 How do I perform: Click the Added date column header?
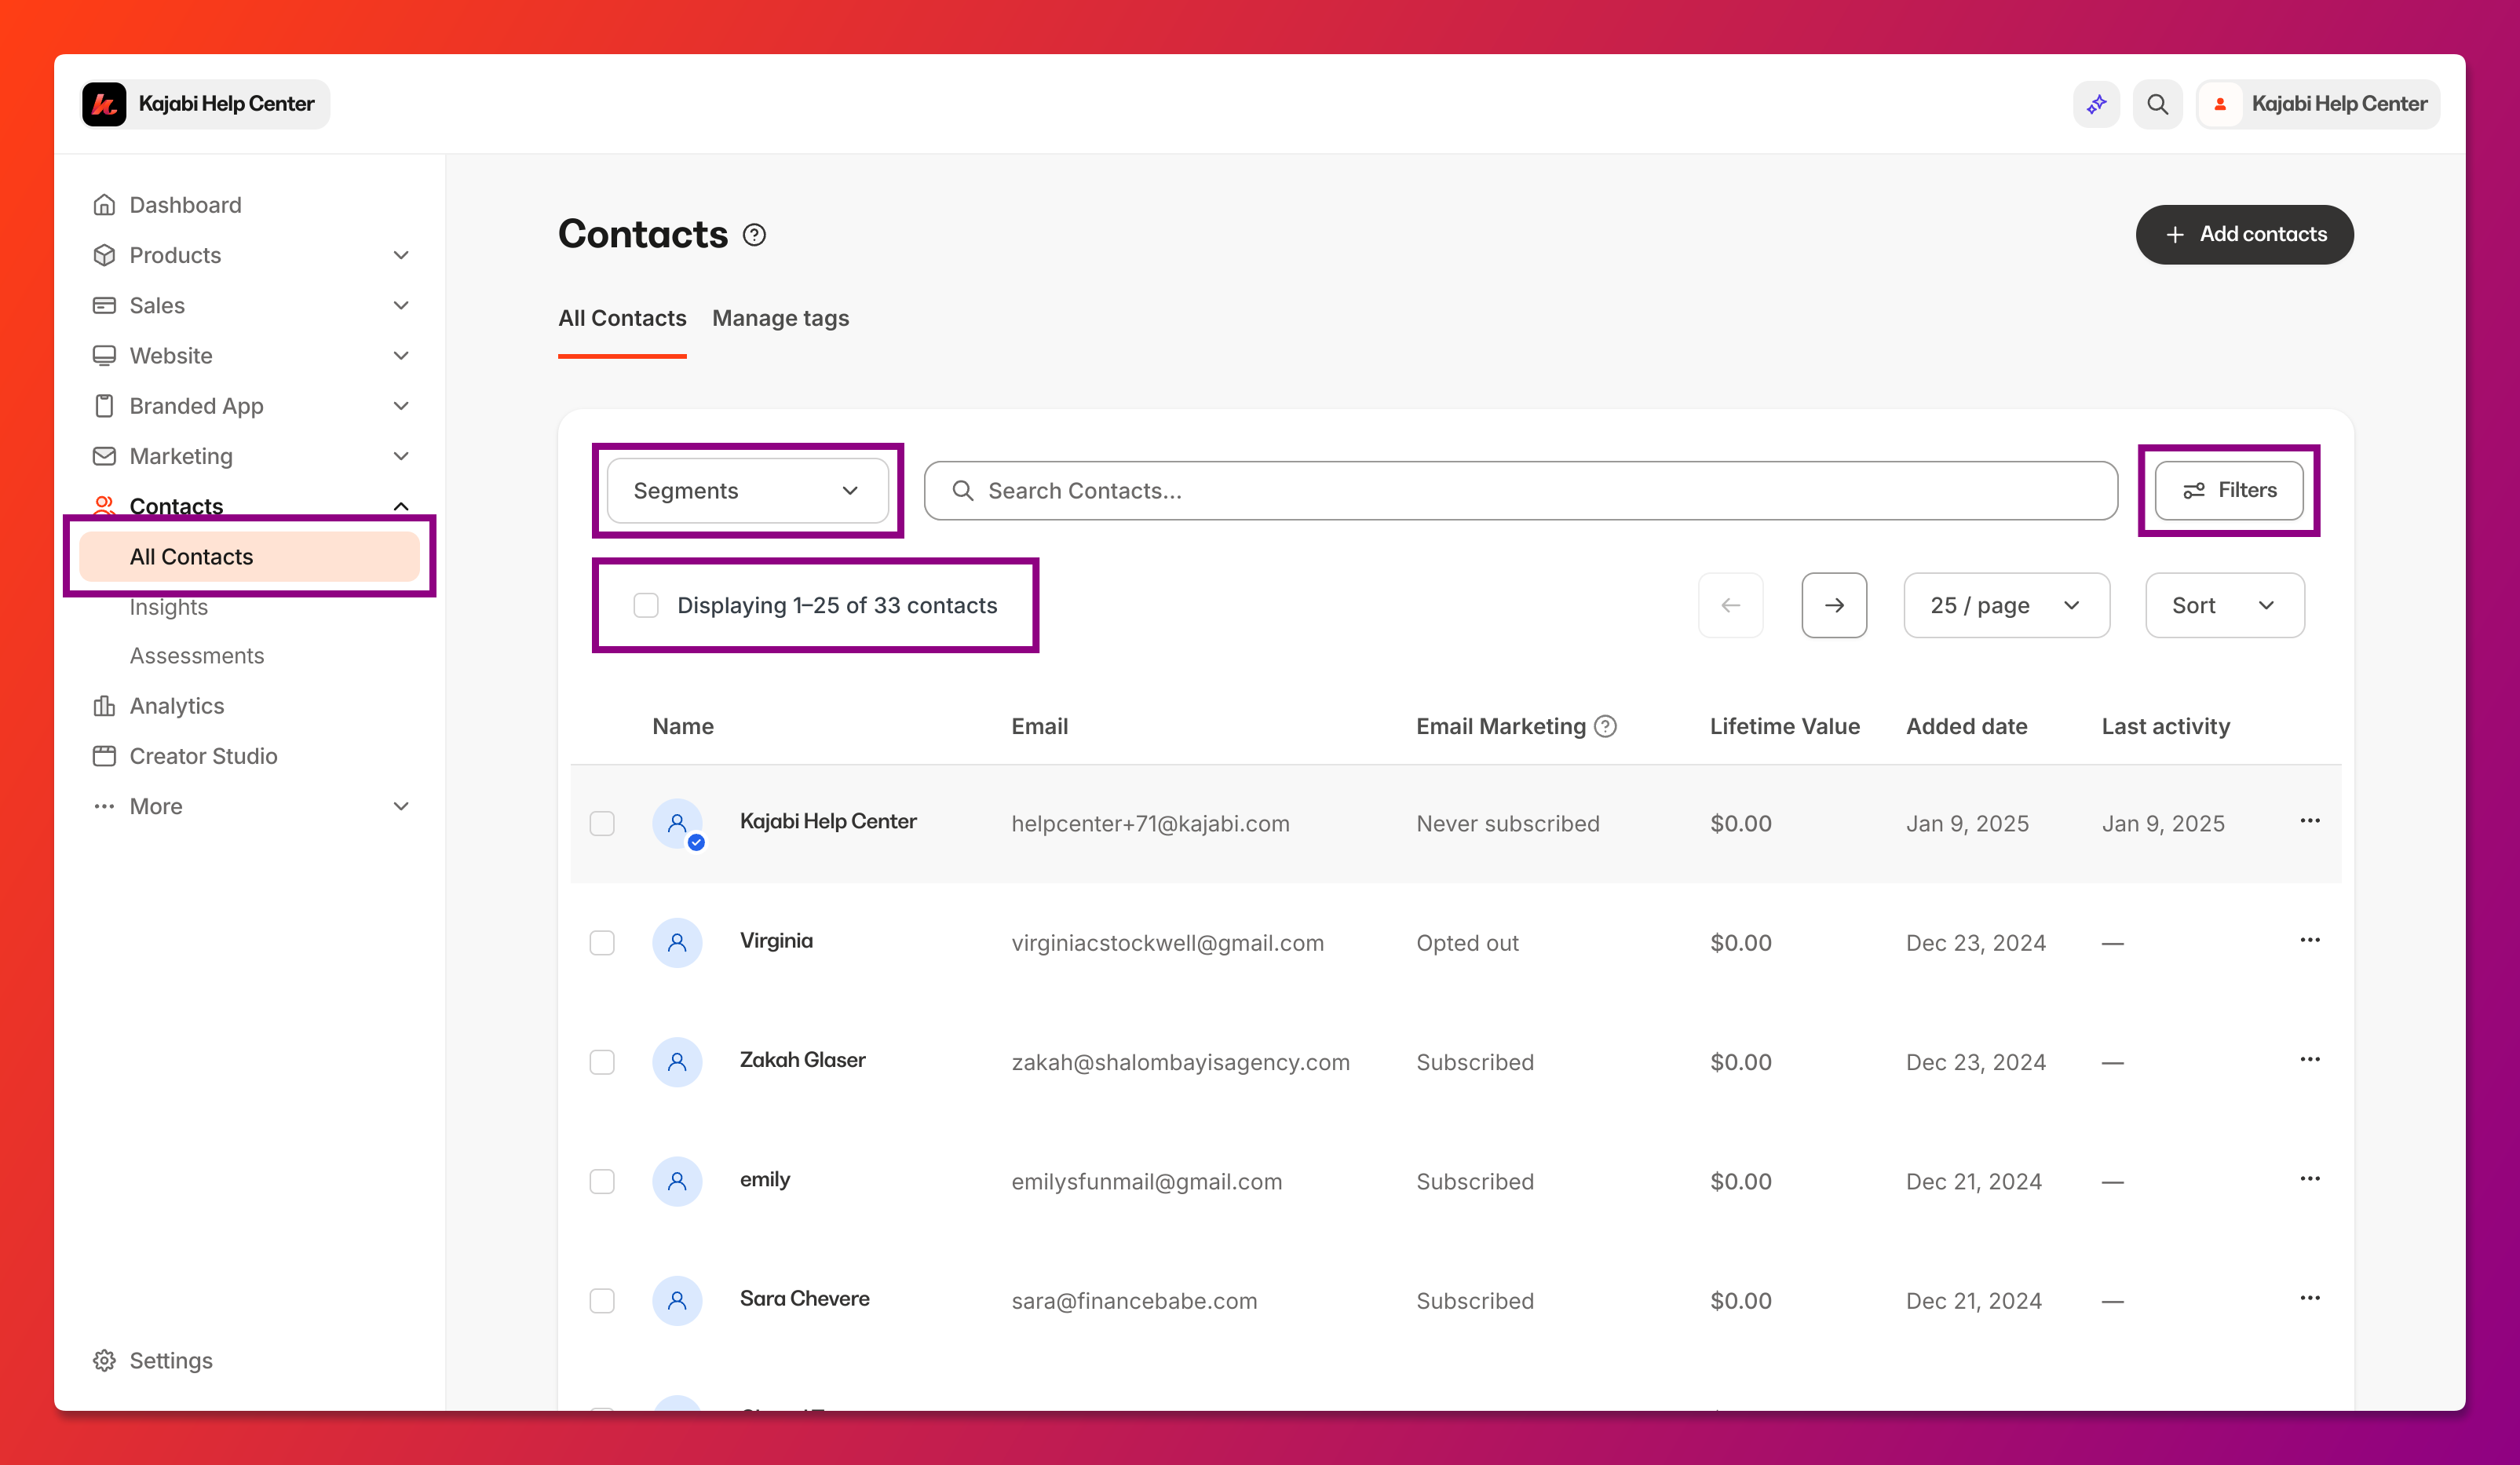coord(1966,726)
